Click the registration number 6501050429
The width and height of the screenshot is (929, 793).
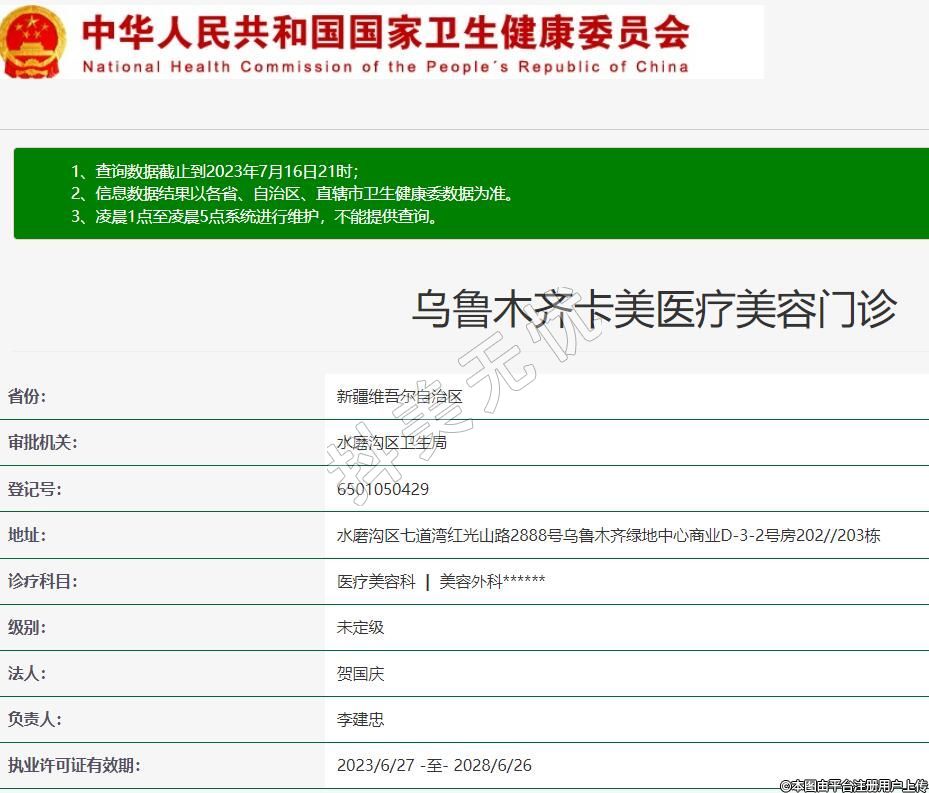[383, 489]
